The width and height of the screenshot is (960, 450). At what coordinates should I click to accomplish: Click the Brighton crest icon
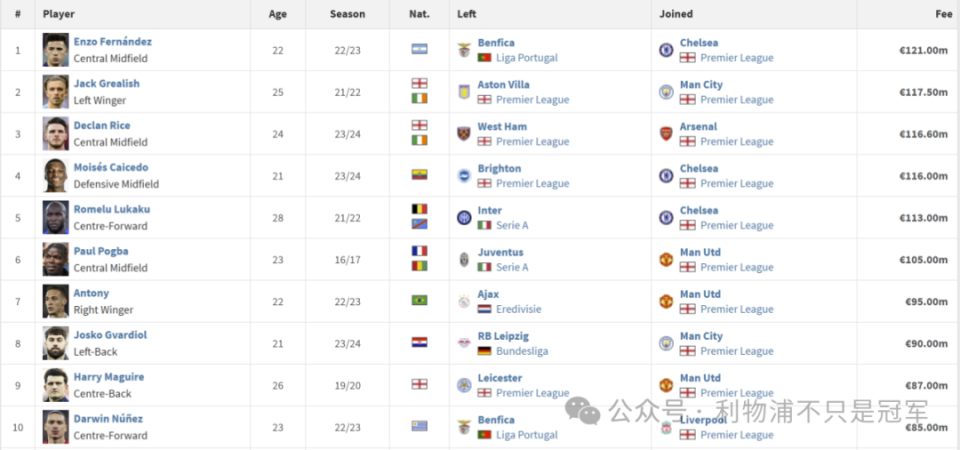tap(464, 176)
